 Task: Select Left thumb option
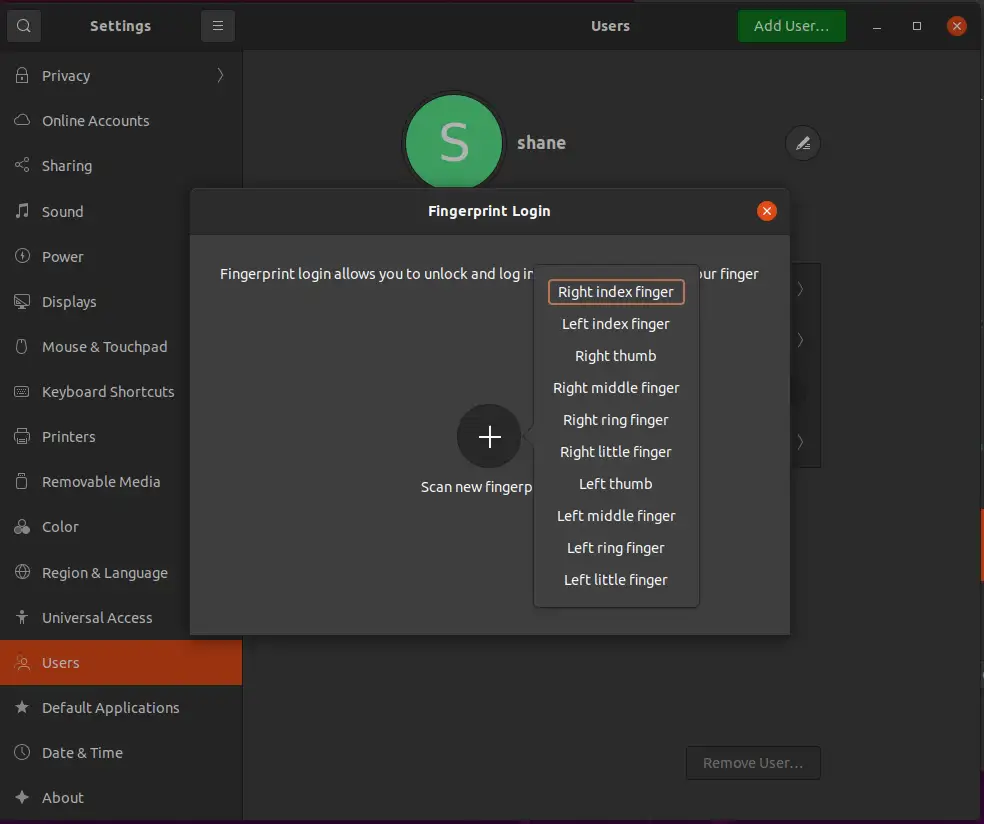[x=616, y=484]
